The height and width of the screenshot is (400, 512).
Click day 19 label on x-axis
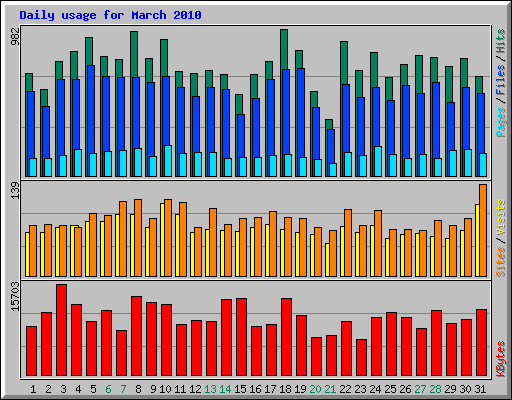coord(300,389)
